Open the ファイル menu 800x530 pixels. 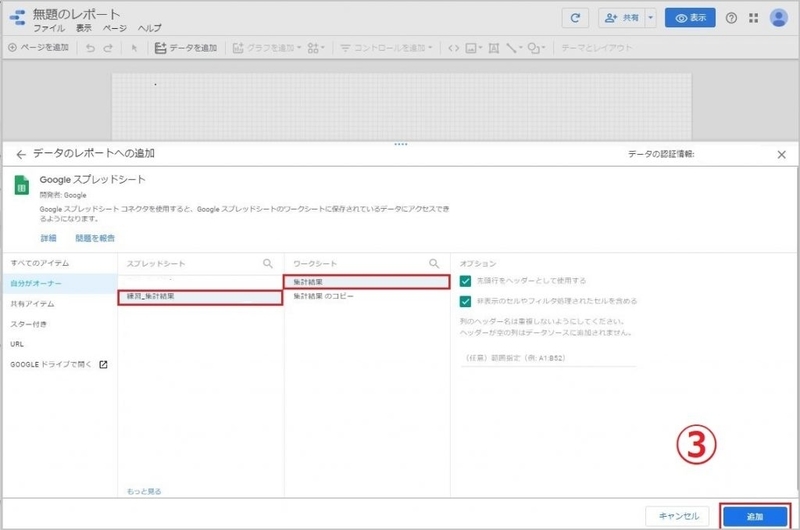click(49, 28)
